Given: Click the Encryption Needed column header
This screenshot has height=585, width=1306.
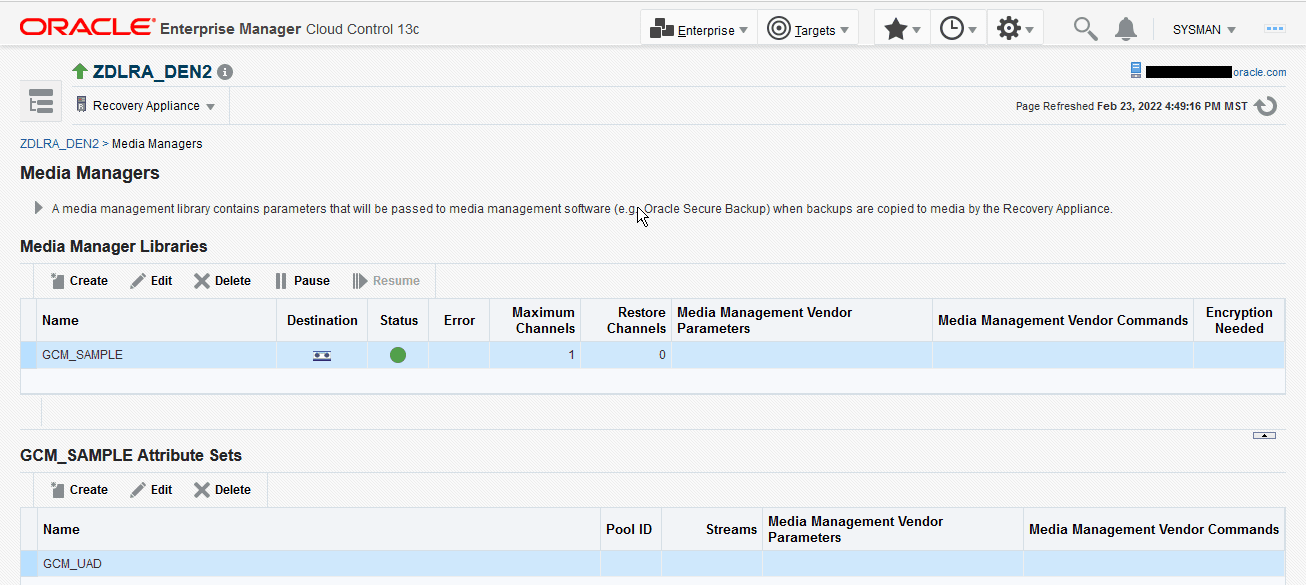Looking at the screenshot, I should (x=1239, y=320).
